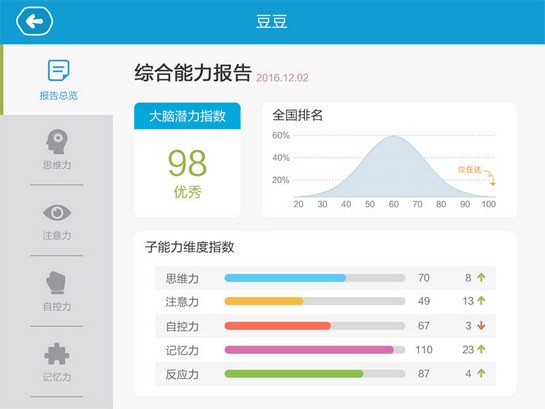Screen dimensions: 545x409
Task: Click the orange 你在这 marker arrow
Action: coord(490,178)
